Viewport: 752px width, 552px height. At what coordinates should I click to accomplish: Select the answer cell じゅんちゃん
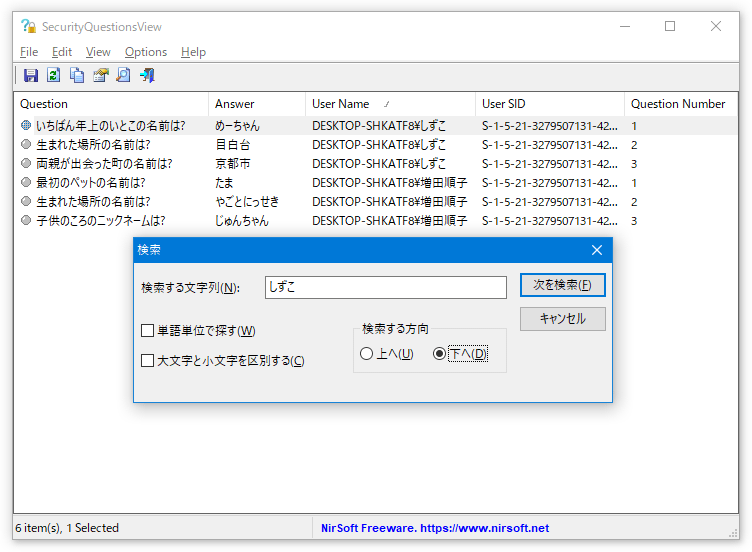242,221
